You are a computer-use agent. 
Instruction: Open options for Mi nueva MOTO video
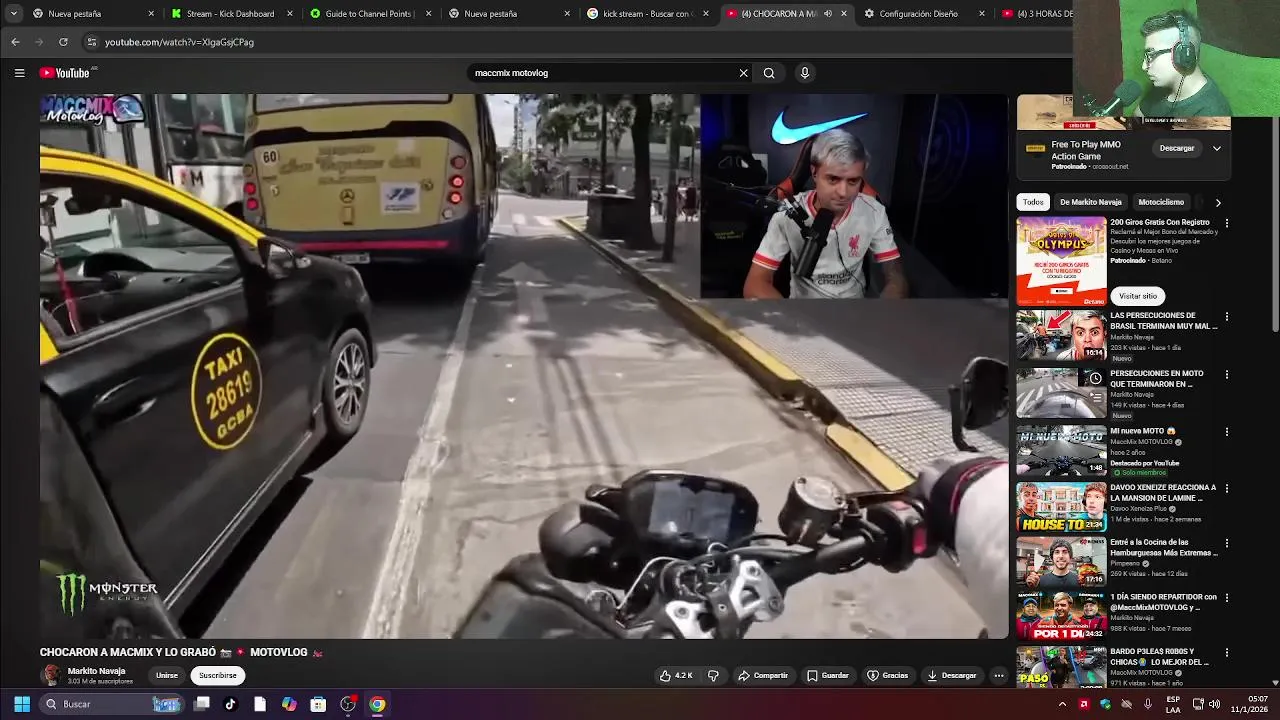[1227, 432]
